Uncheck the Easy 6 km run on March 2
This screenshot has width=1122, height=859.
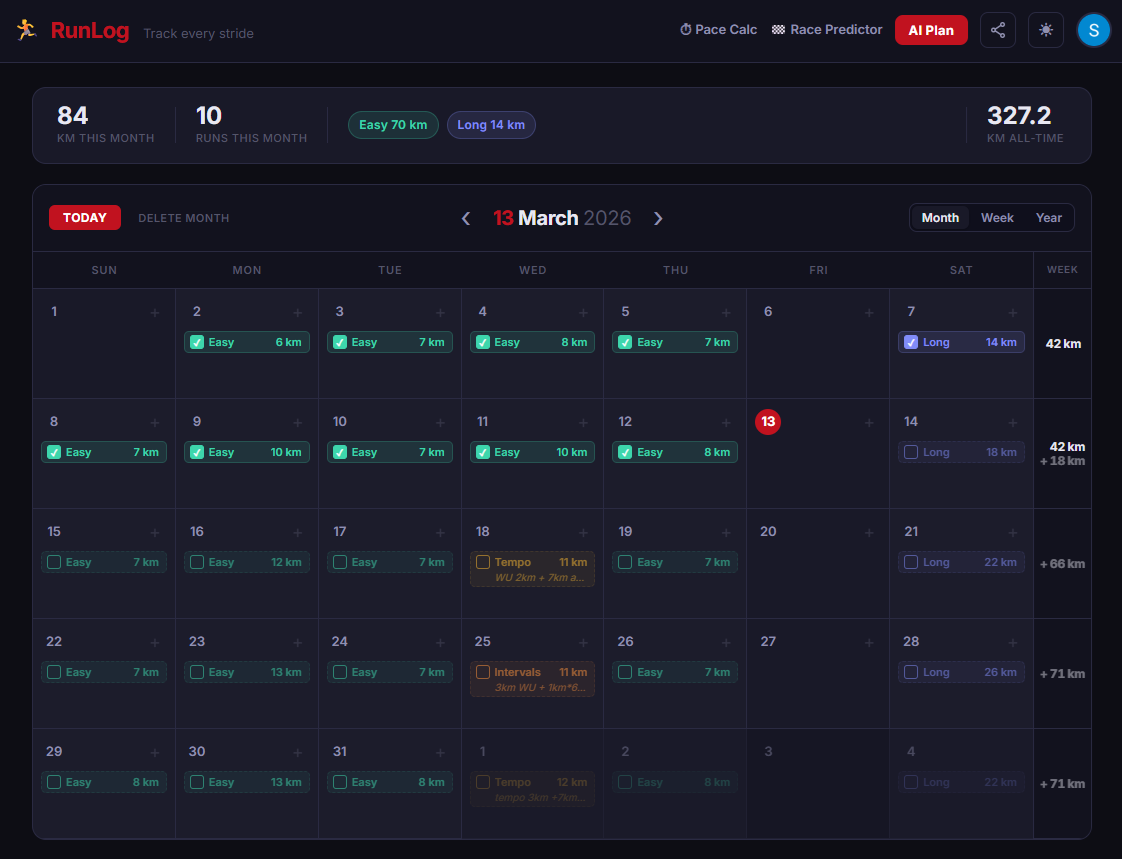tap(197, 342)
